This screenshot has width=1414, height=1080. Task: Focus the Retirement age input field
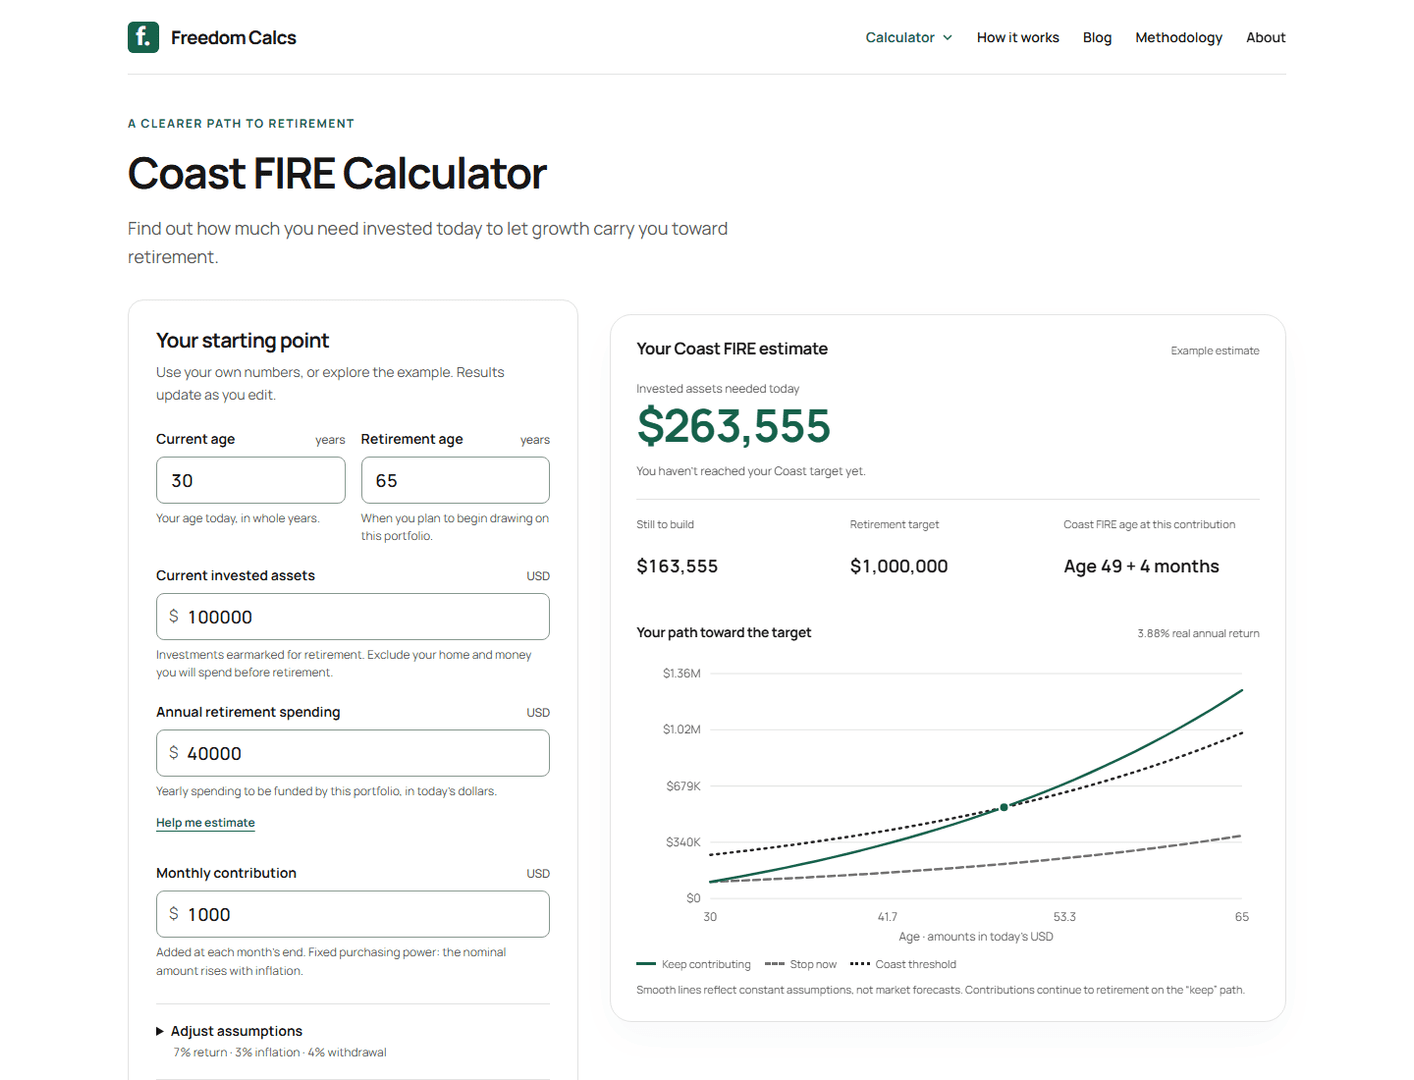(x=455, y=480)
